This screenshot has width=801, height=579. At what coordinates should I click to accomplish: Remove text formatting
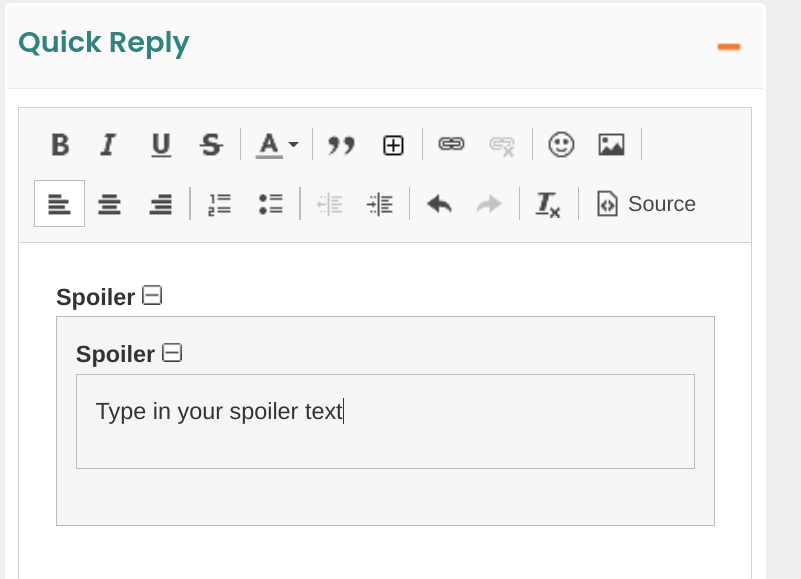[x=548, y=204]
